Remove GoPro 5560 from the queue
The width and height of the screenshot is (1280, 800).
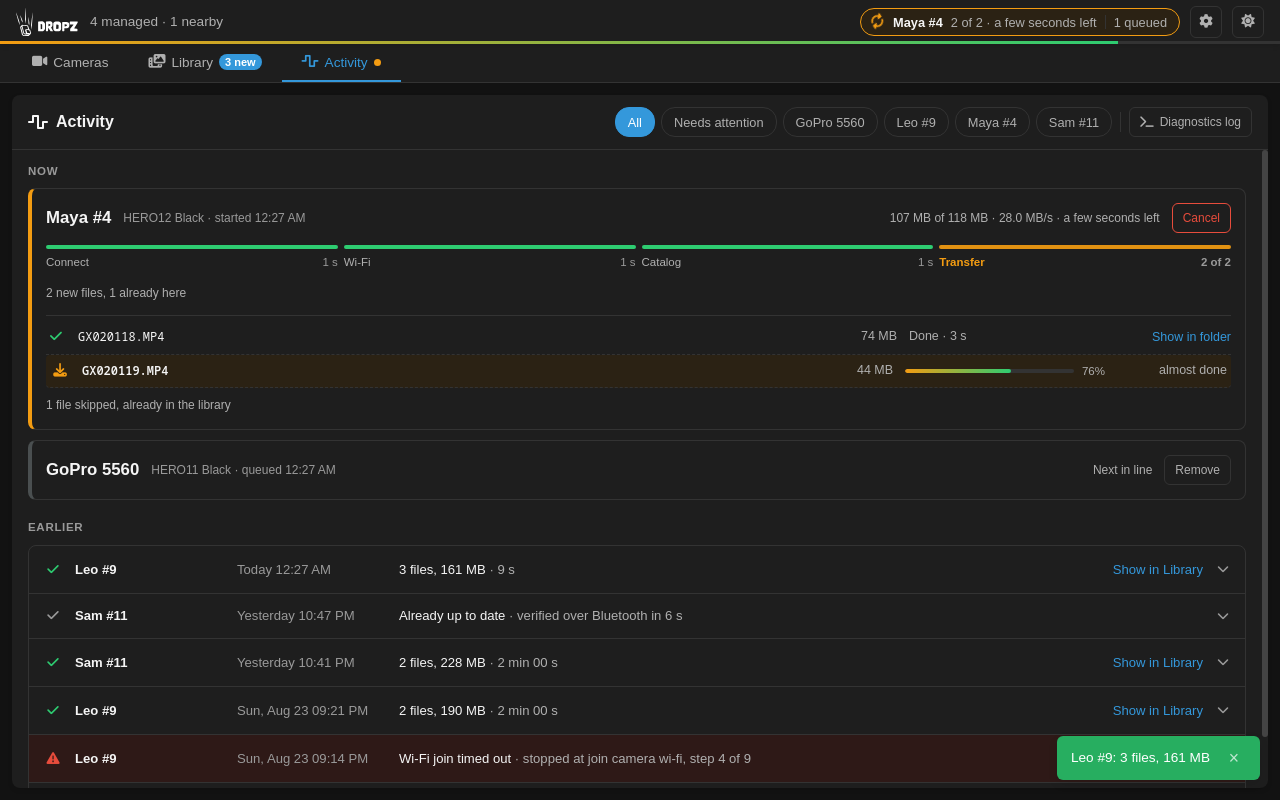click(x=1197, y=470)
